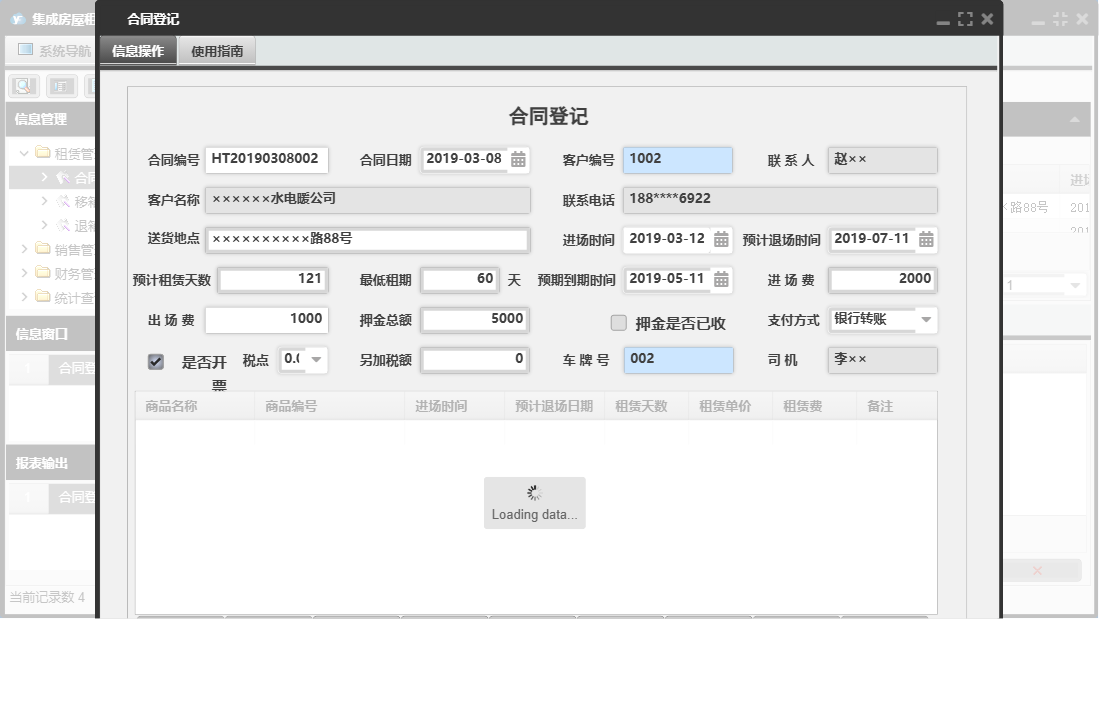Open the 支付方式 payment method dropdown
Image resolution: width=1099 pixels, height=715 pixels.
click(927, 321)
